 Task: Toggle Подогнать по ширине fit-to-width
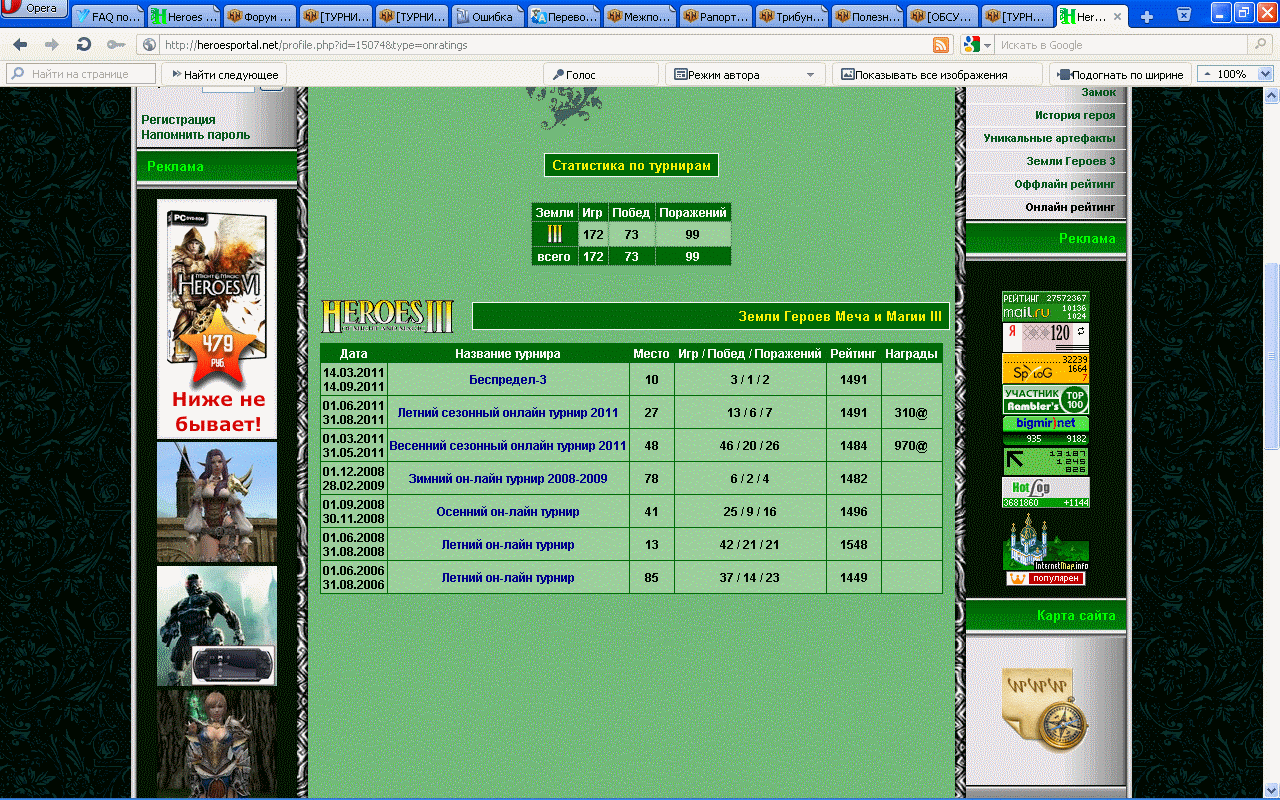[x=1120, y=74]
